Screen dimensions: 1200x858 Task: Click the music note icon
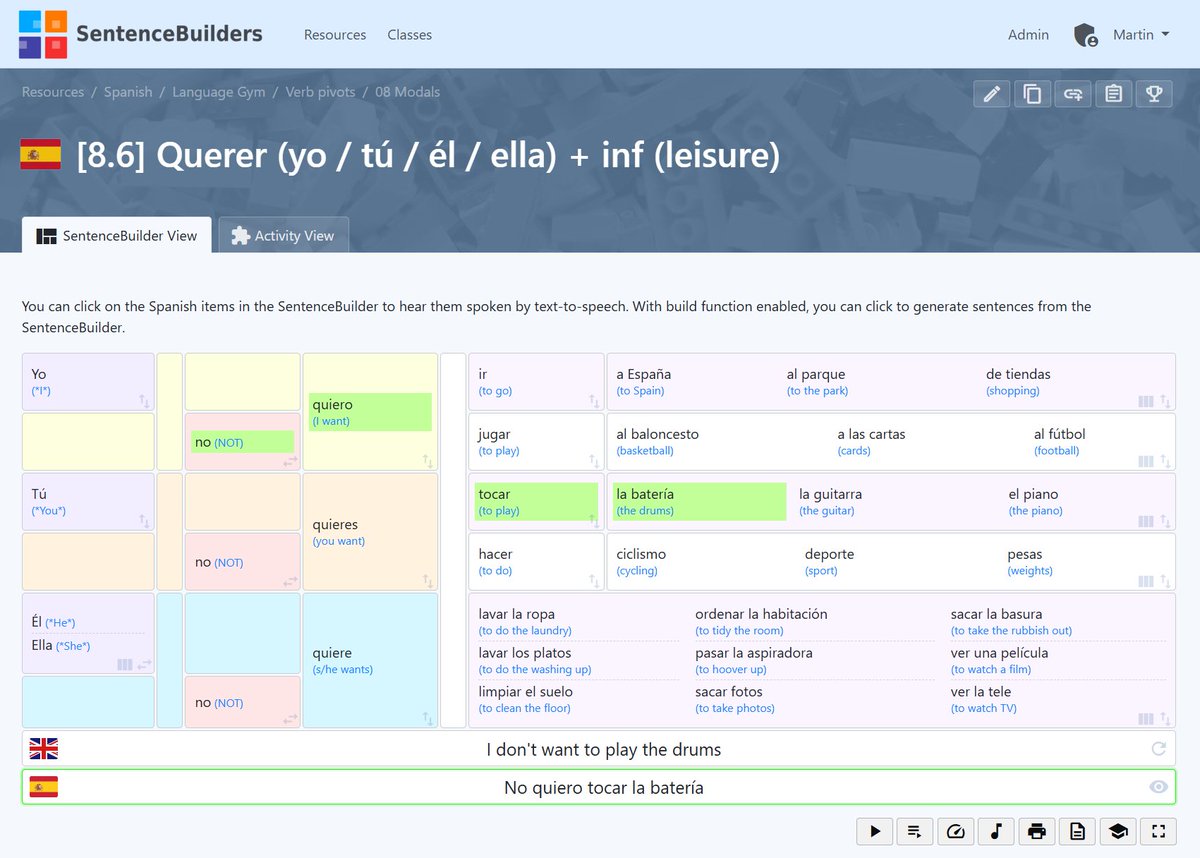[x=996, y=831]
